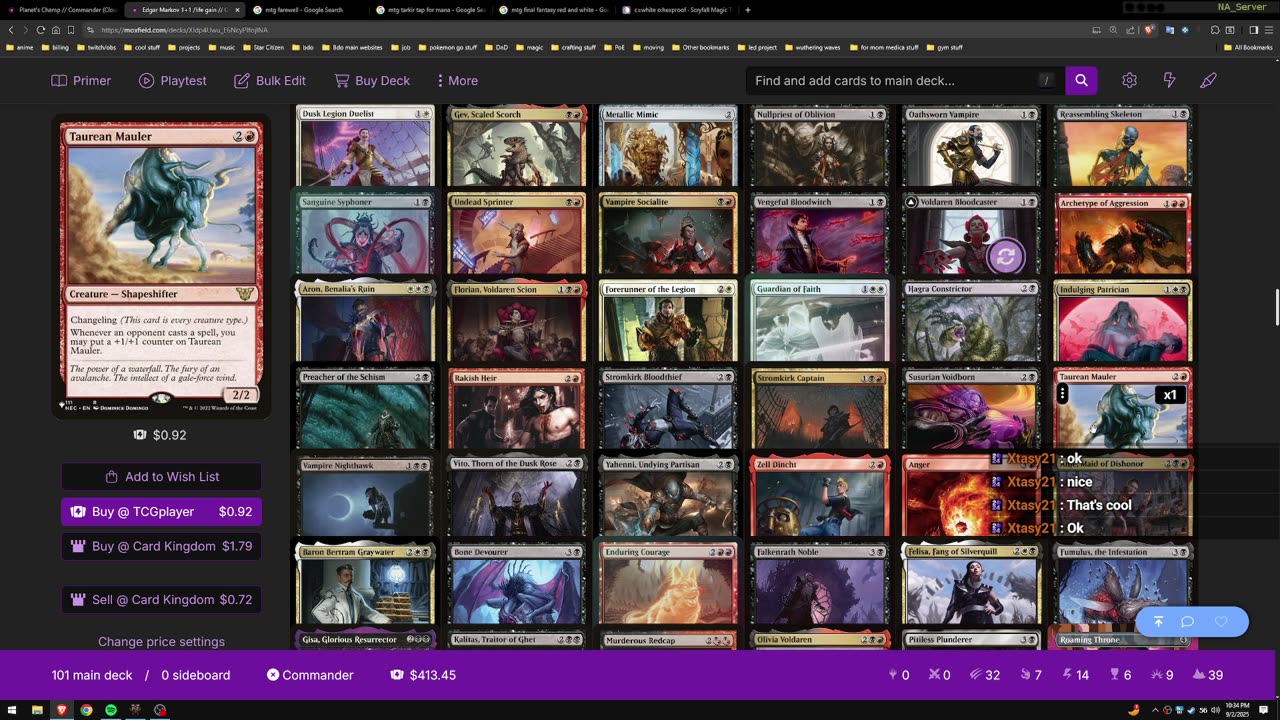Click the Commander format label in footer
Viewport: 1280px width, 720px height.
(310, 675)
